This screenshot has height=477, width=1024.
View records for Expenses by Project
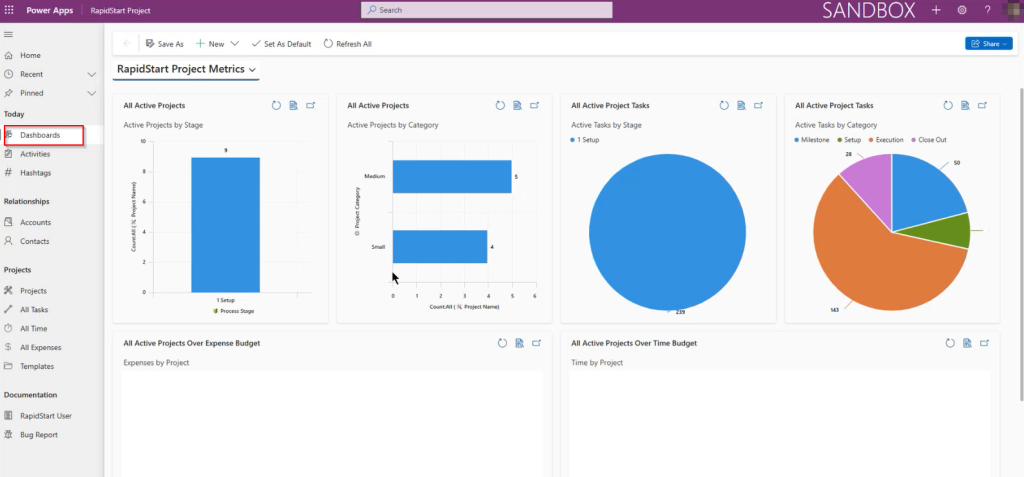click(519, 343)
